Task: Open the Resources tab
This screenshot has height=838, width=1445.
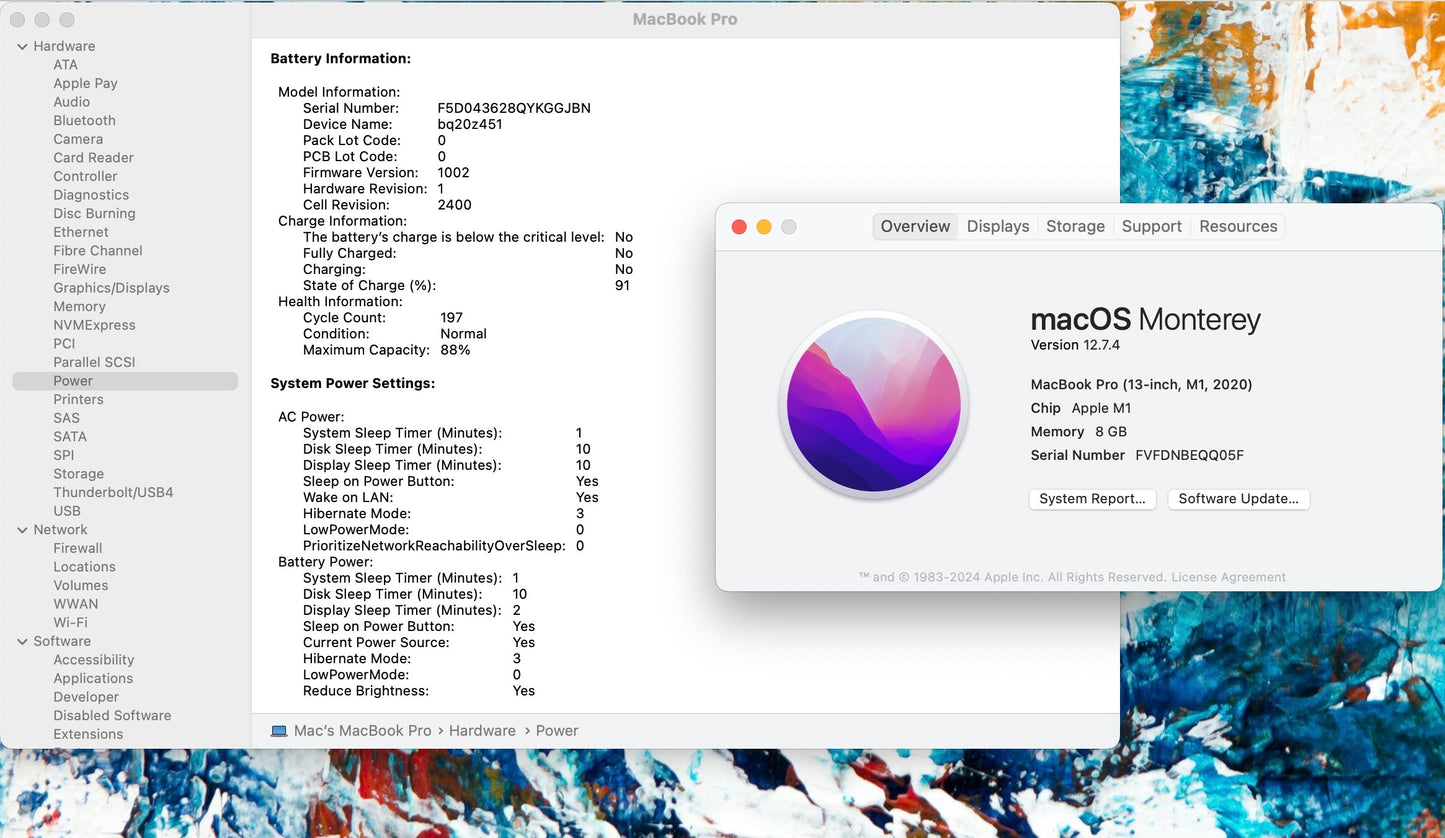Action: 1238,226
